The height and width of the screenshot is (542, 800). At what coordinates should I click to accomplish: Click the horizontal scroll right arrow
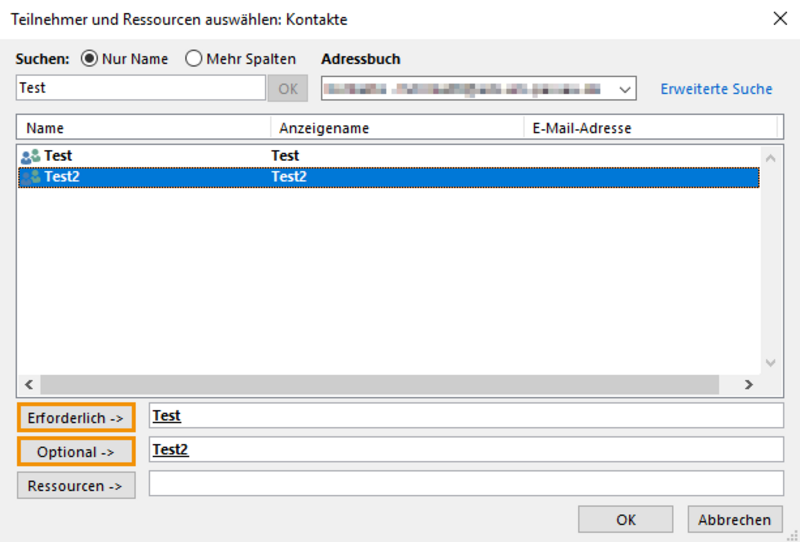point(748,384)
